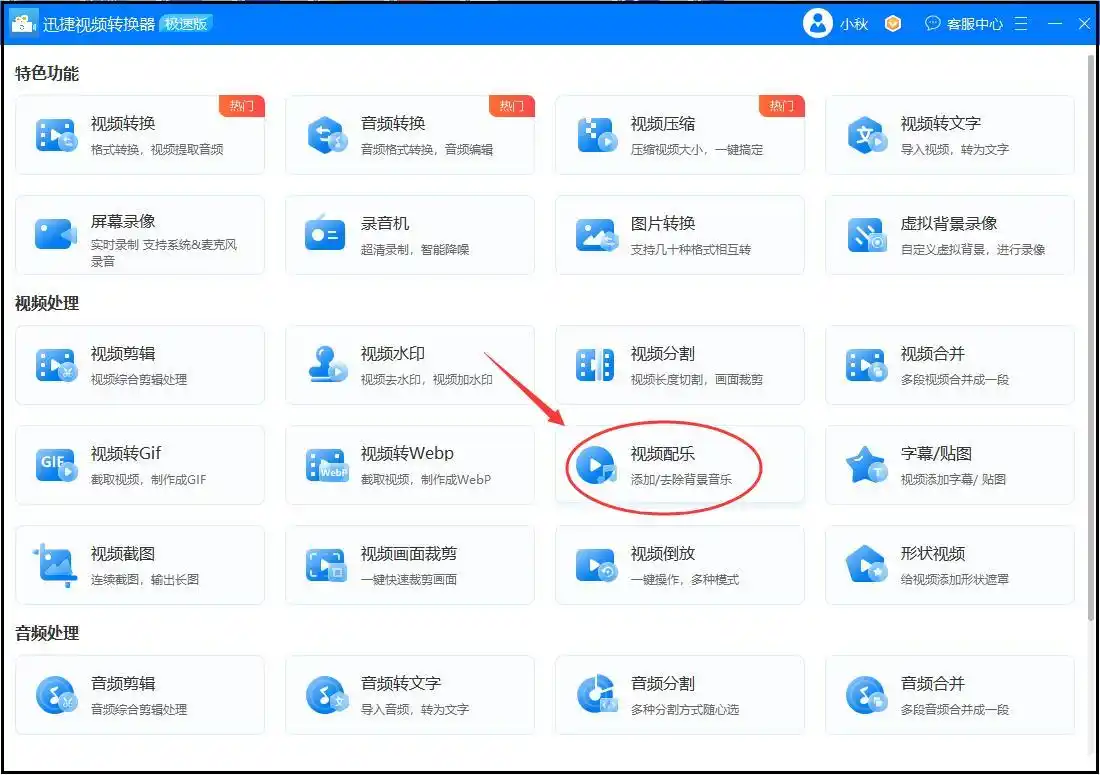Image resolution: width=1100 pixels, height=775 pixels.
Task: Open the hamburger menu in title bar
Action: coord(1020,23)
